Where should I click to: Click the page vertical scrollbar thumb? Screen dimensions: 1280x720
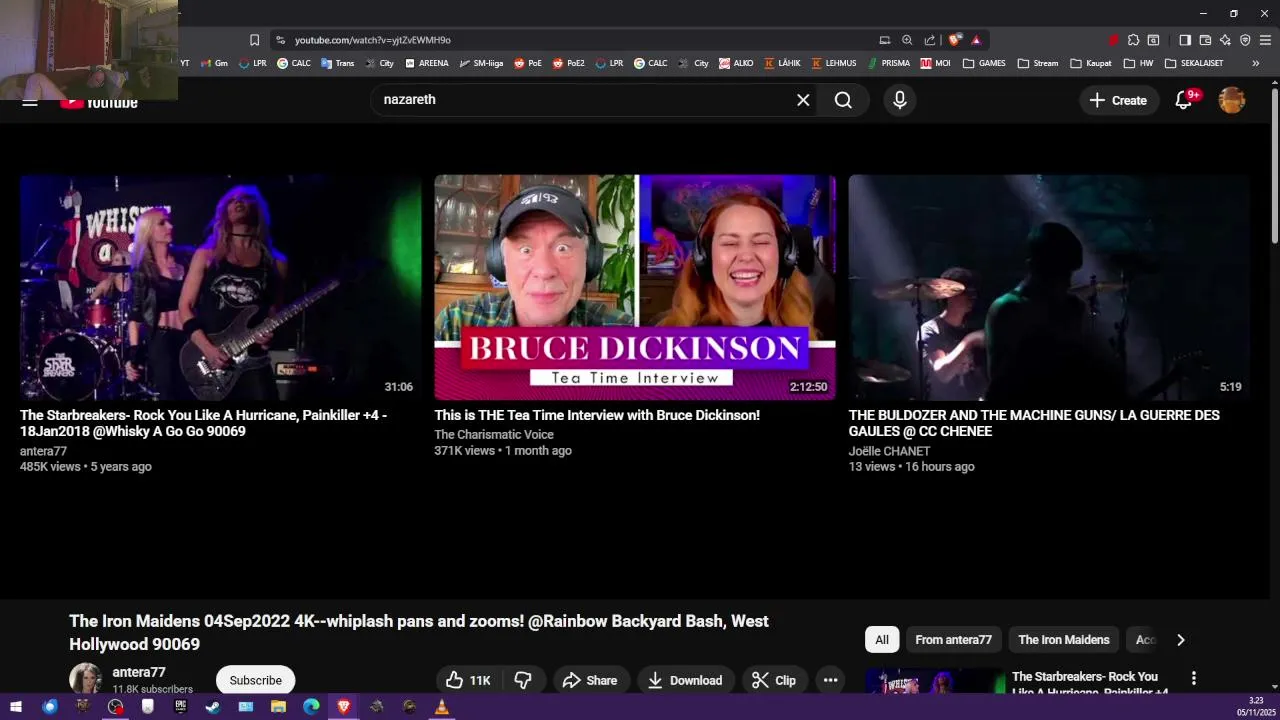tap(1274, 165)
